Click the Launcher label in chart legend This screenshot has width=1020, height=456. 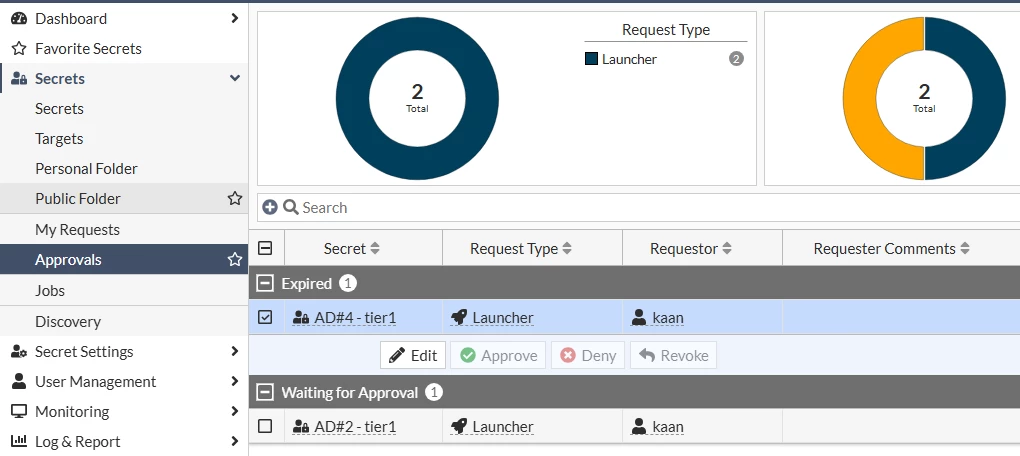[x=629, y=59]
